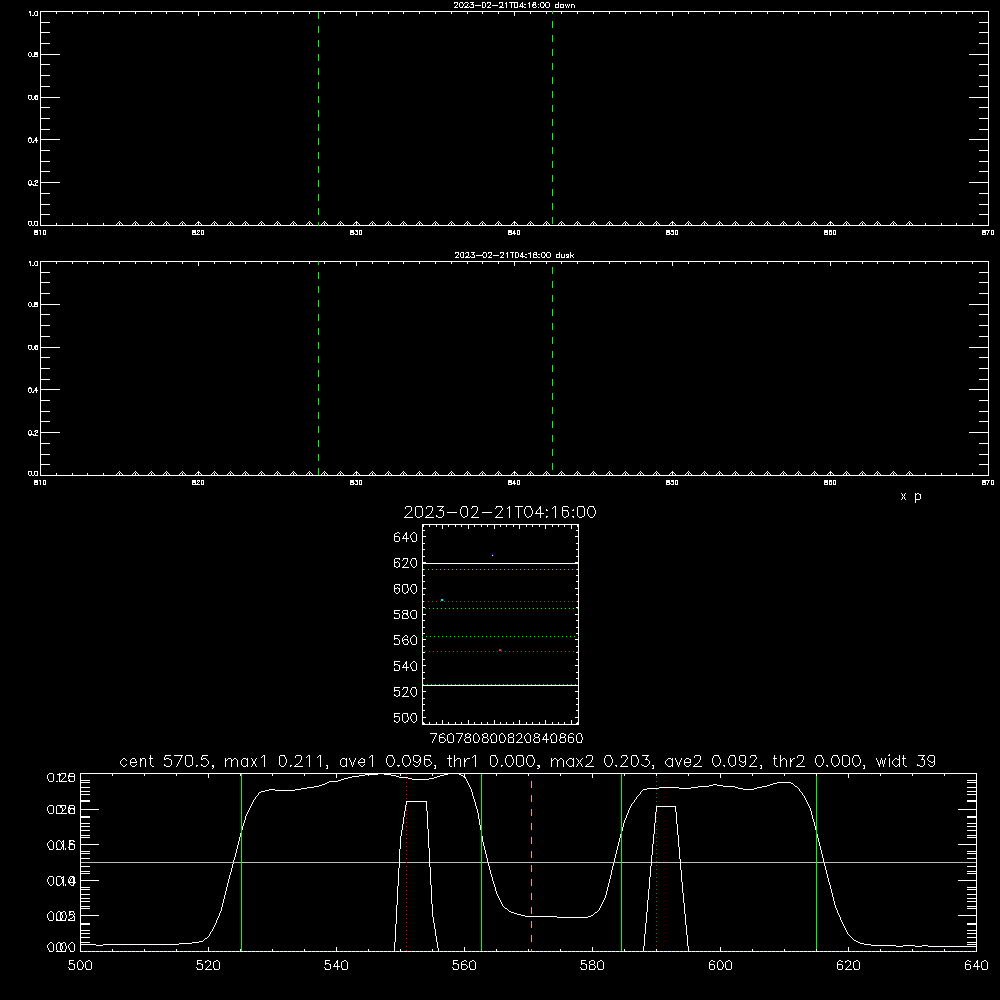Select the green vertical line near 584 in bottom plot
The width and height of the screenshot is (1000, 1000).
(x=621, y=862)
